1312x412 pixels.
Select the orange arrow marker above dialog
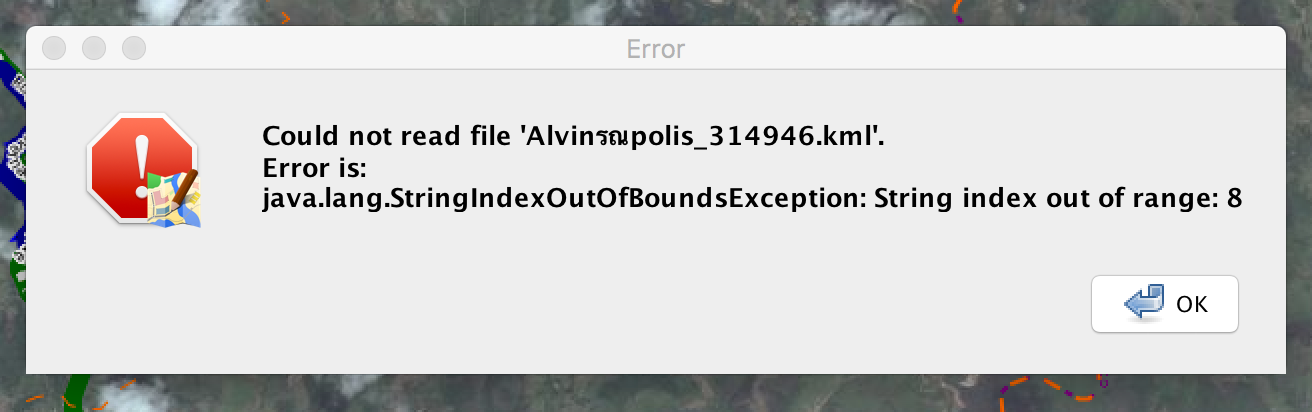tap(285, 17)
